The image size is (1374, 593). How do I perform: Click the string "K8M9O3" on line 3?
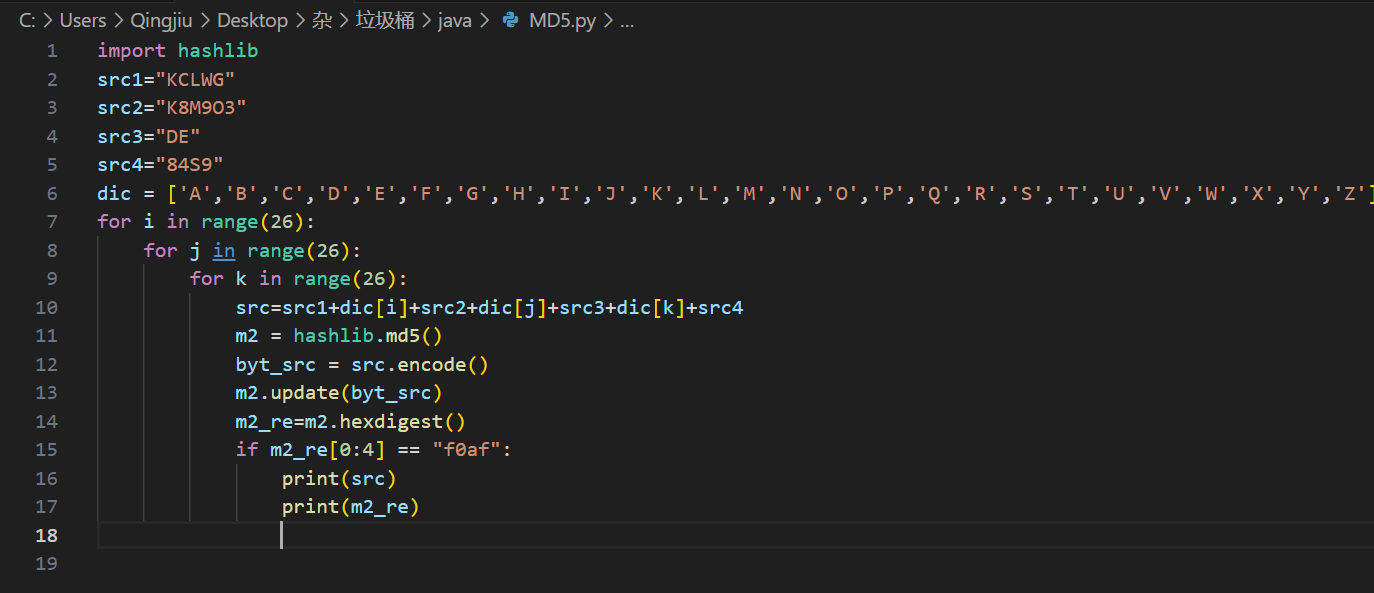(x=201, y=107)
